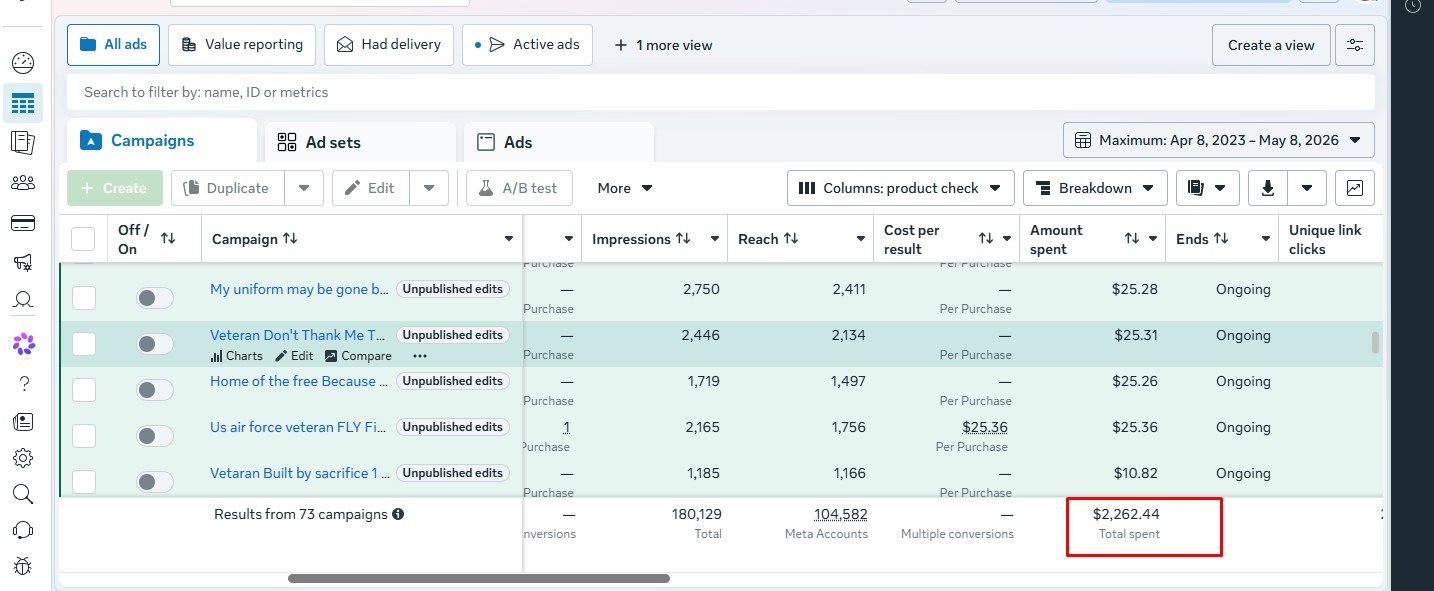Image resolution: width=1434 pixels, height=591 pixels.
Task: Click the billing card icon in sidebar
Action: (22, 223)
